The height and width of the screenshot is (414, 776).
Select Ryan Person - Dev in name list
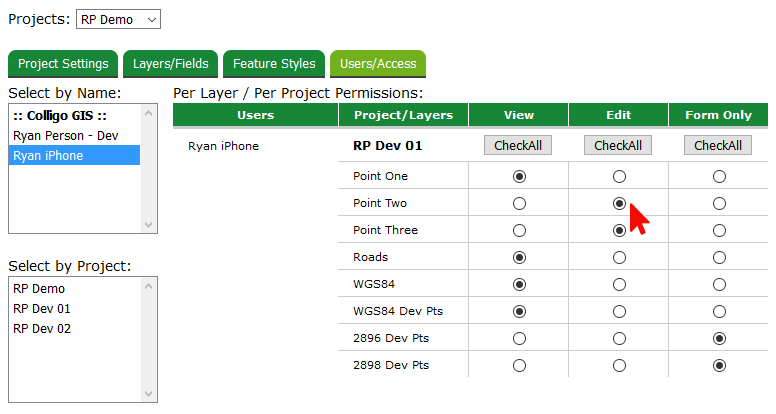(61, 135)
